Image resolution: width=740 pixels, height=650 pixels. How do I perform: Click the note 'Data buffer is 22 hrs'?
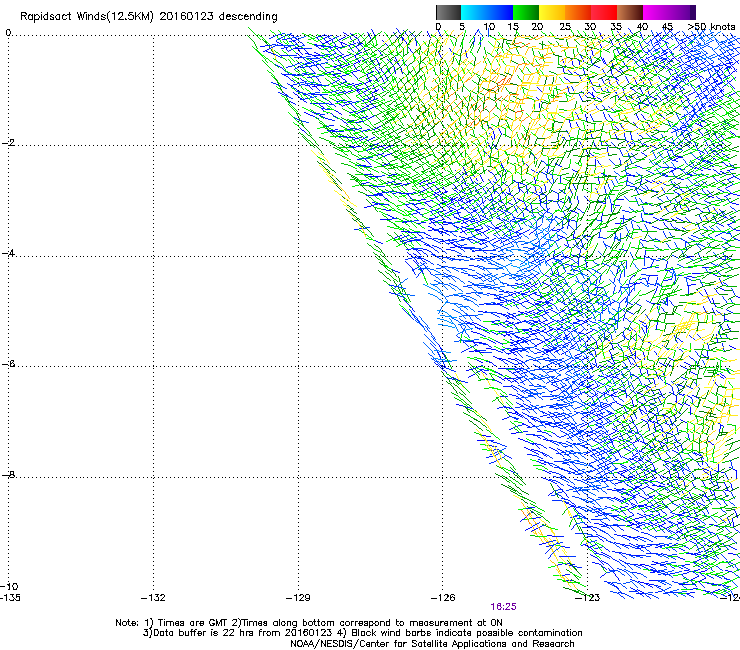[x=202, y=633]
